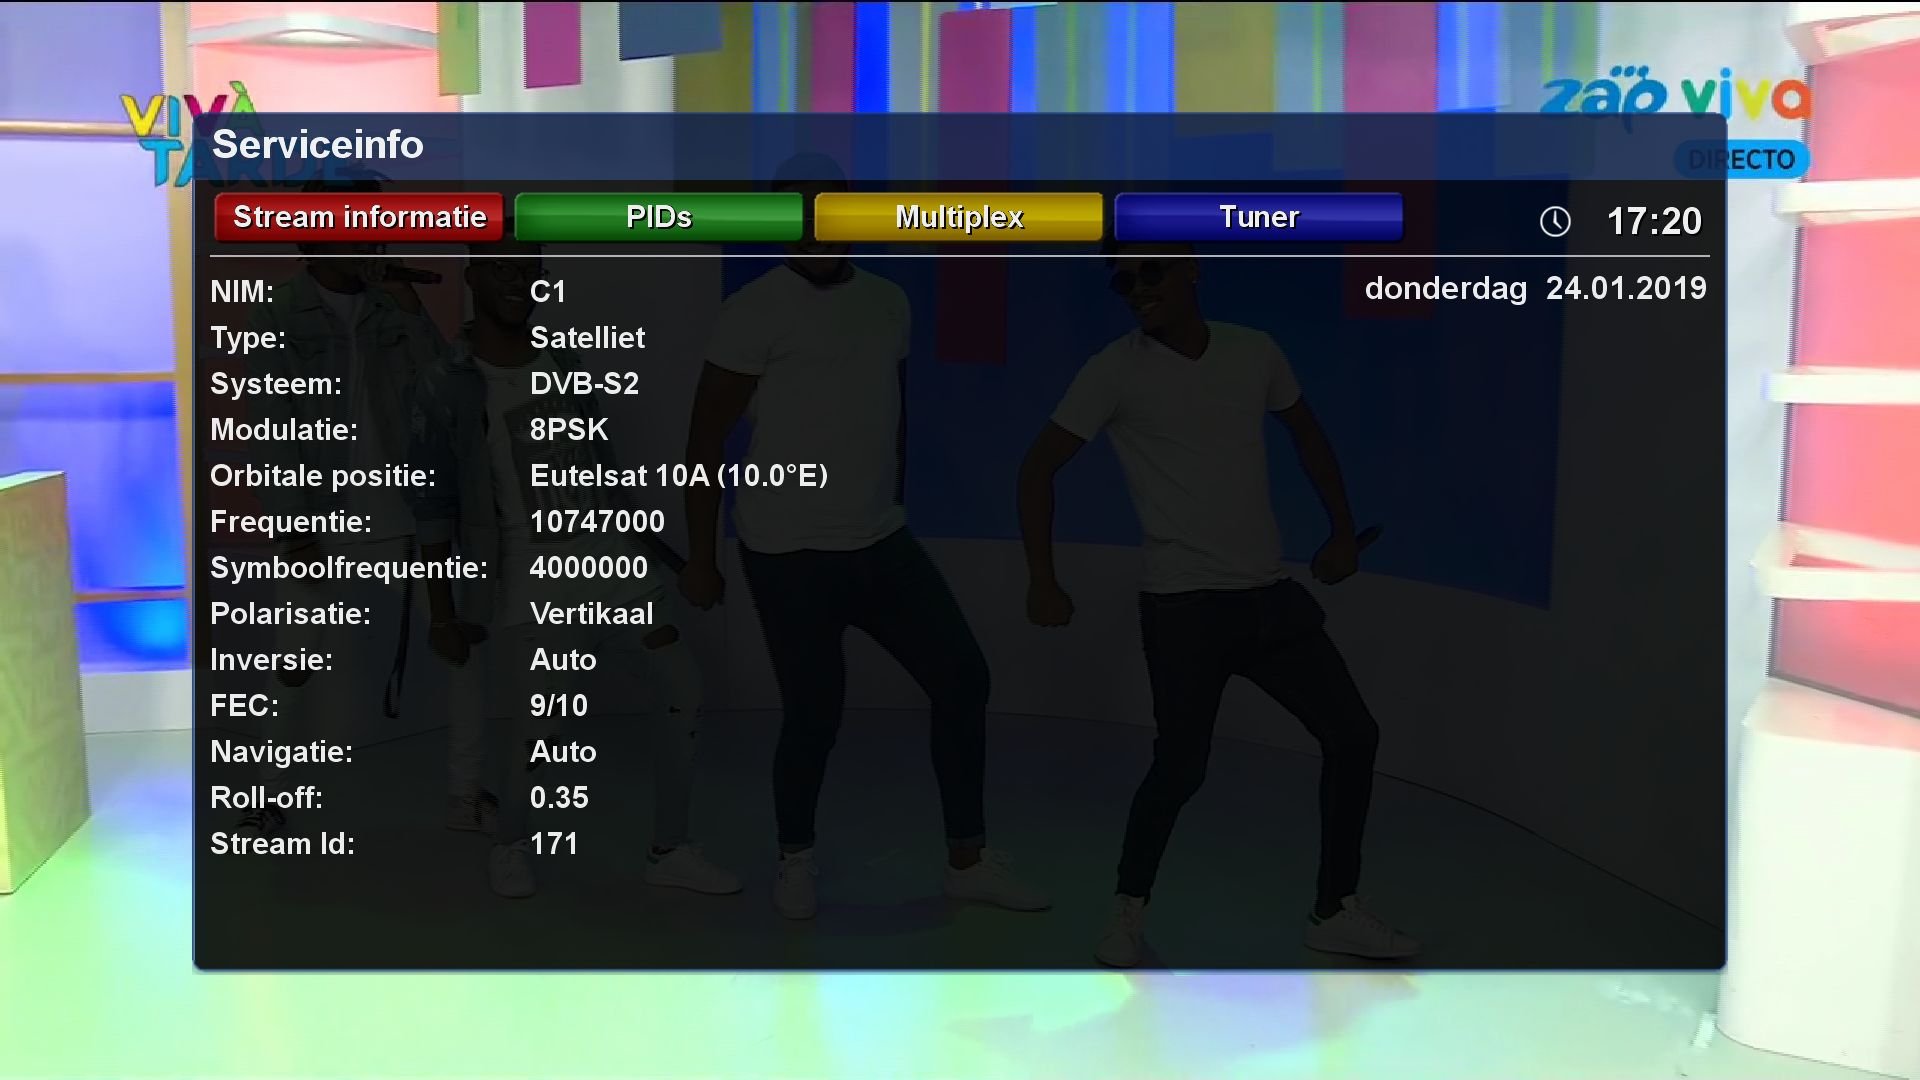This screenshot has height=1080, width=1920.
Task: Click the Satelliet type entry
Action: [588, 337]
